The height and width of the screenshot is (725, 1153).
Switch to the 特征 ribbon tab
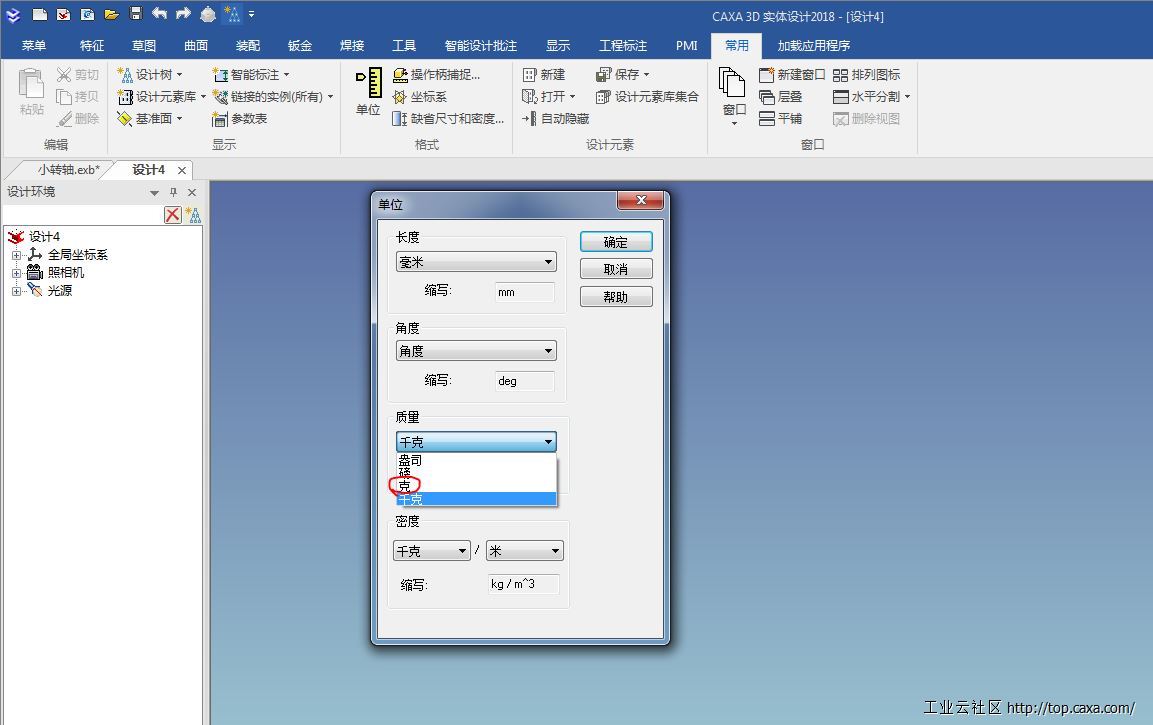(92, 46)
